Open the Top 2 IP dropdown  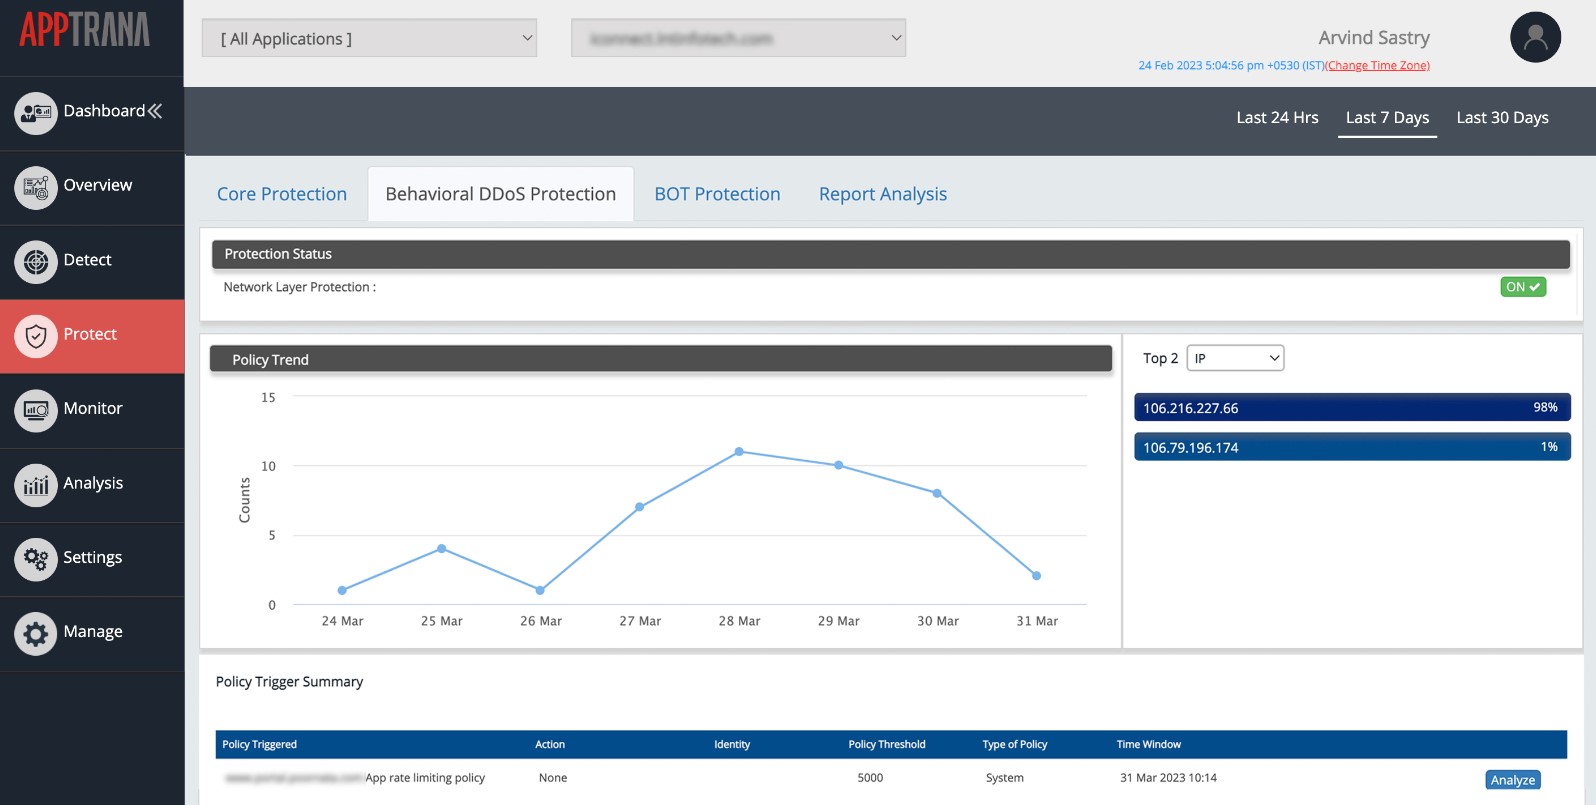[1235, 358]
